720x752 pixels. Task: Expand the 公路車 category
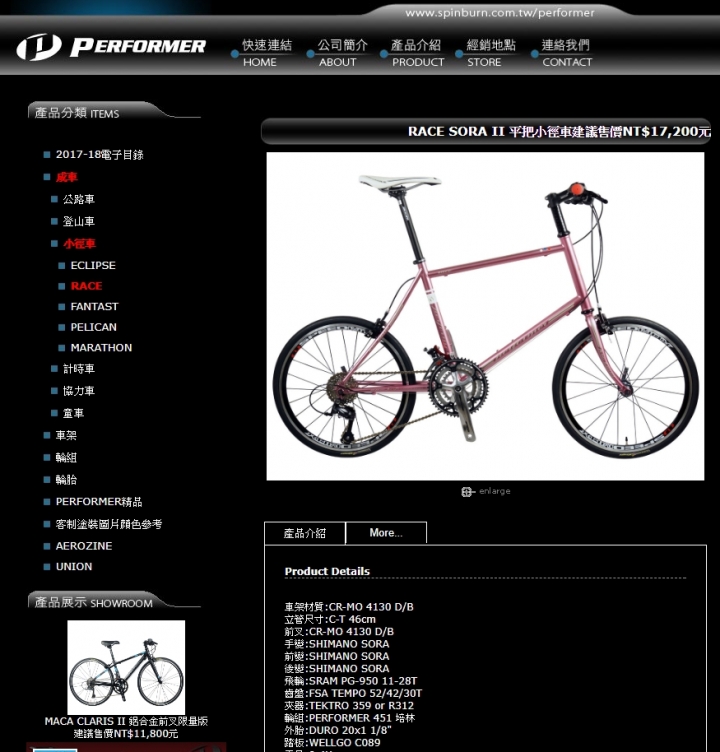tap(79, 199)
